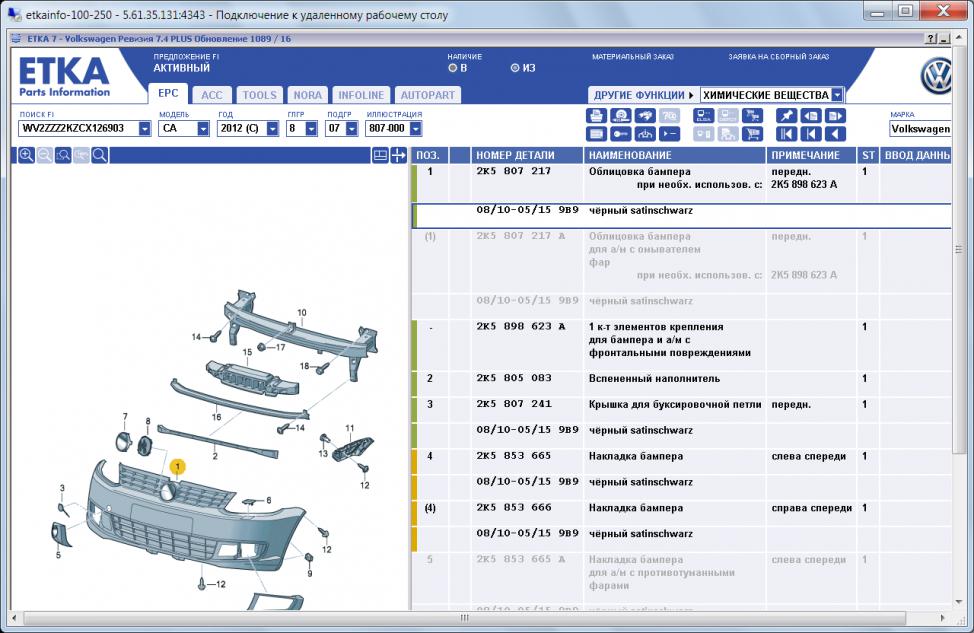Click the horizontal scrollbar thumb at bottom

464,618
